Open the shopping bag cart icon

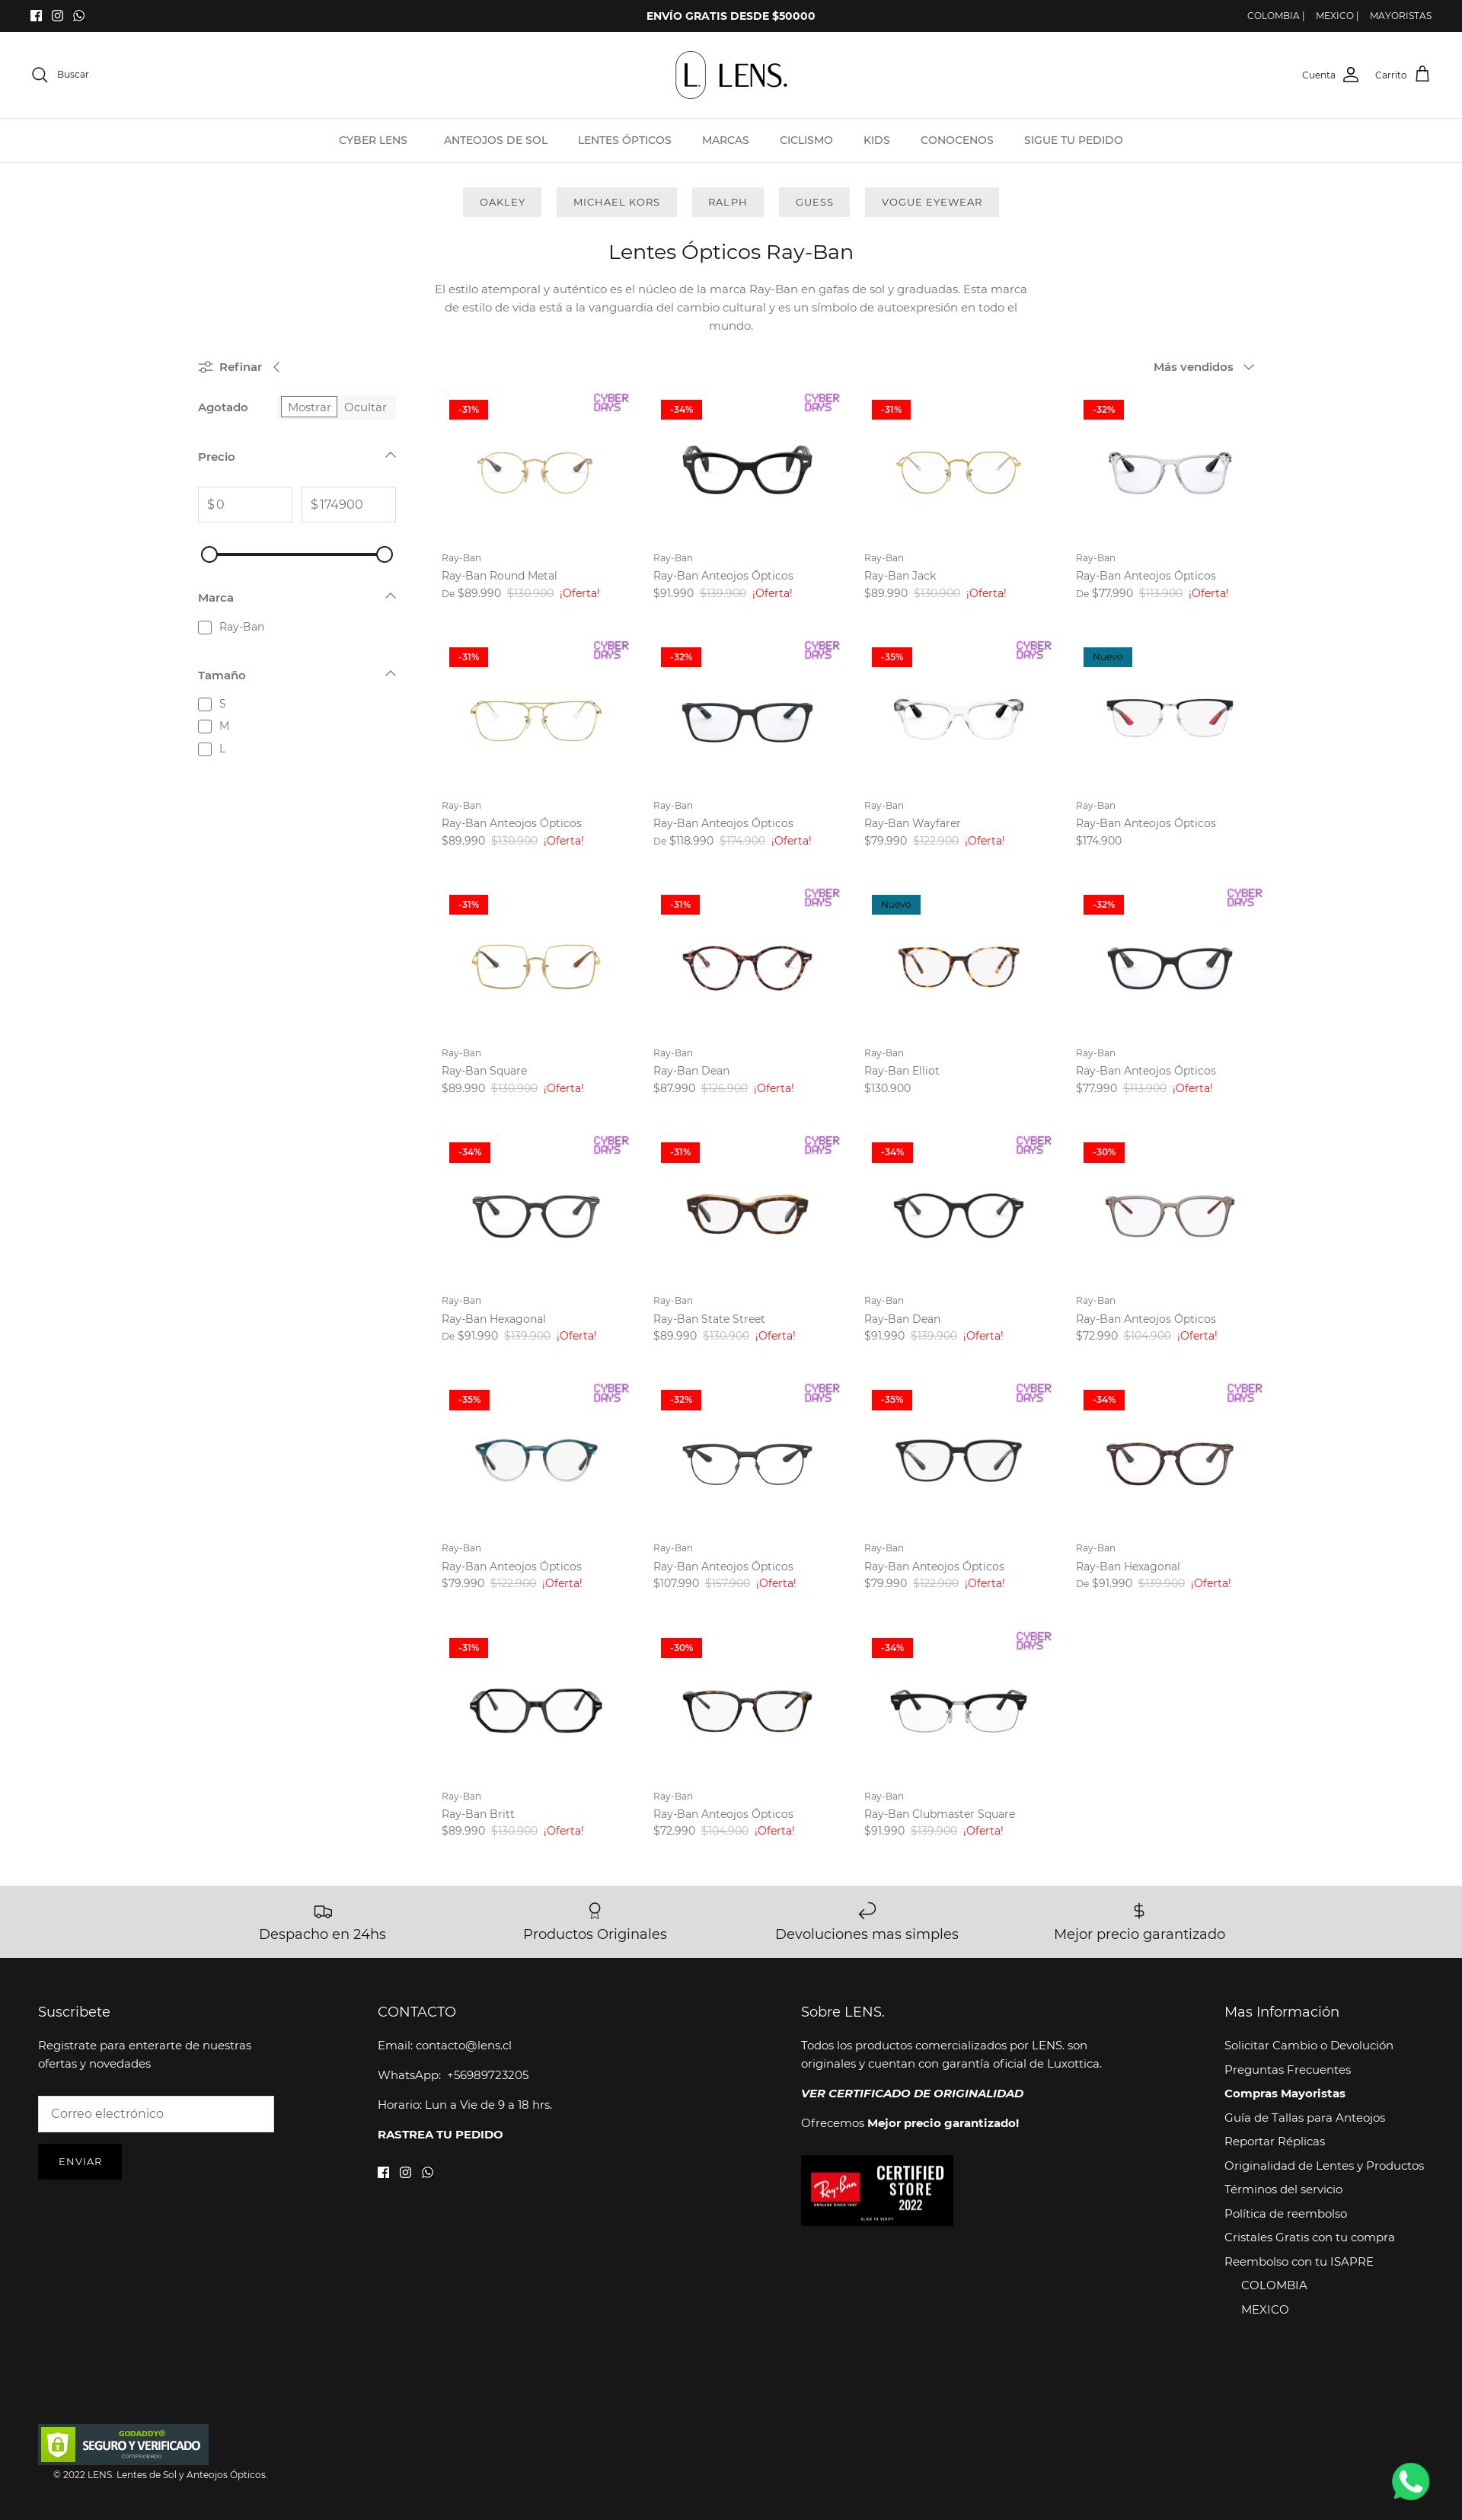click(x=1422, y=74)
